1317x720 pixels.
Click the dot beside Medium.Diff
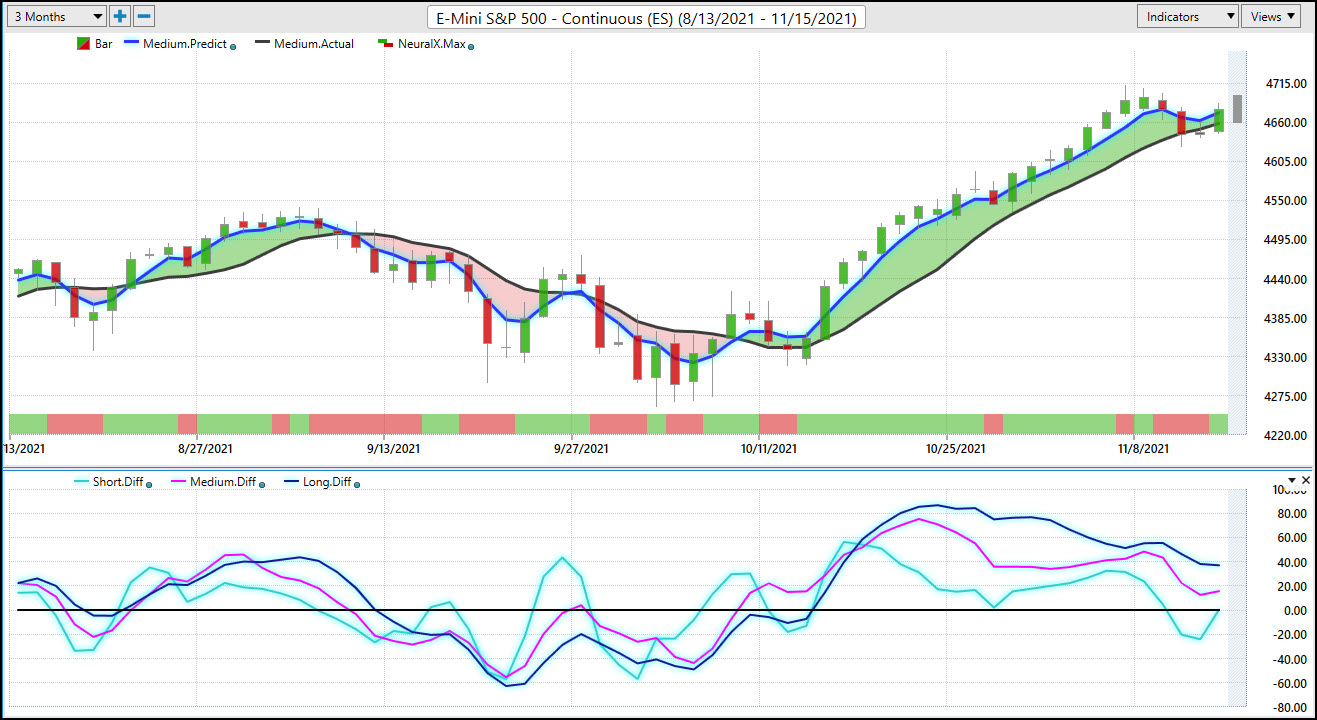pyautogui.click(x=261, y=484)
